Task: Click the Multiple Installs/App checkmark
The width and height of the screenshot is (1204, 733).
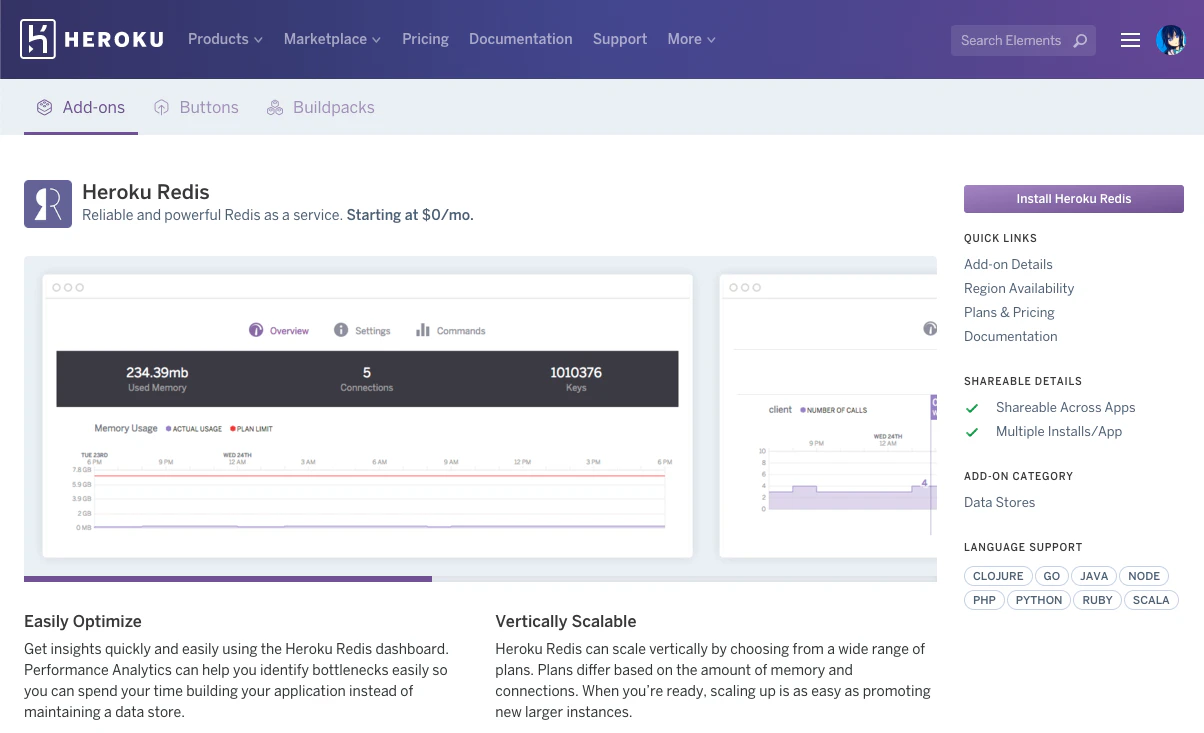Action: tap(971, 432)
